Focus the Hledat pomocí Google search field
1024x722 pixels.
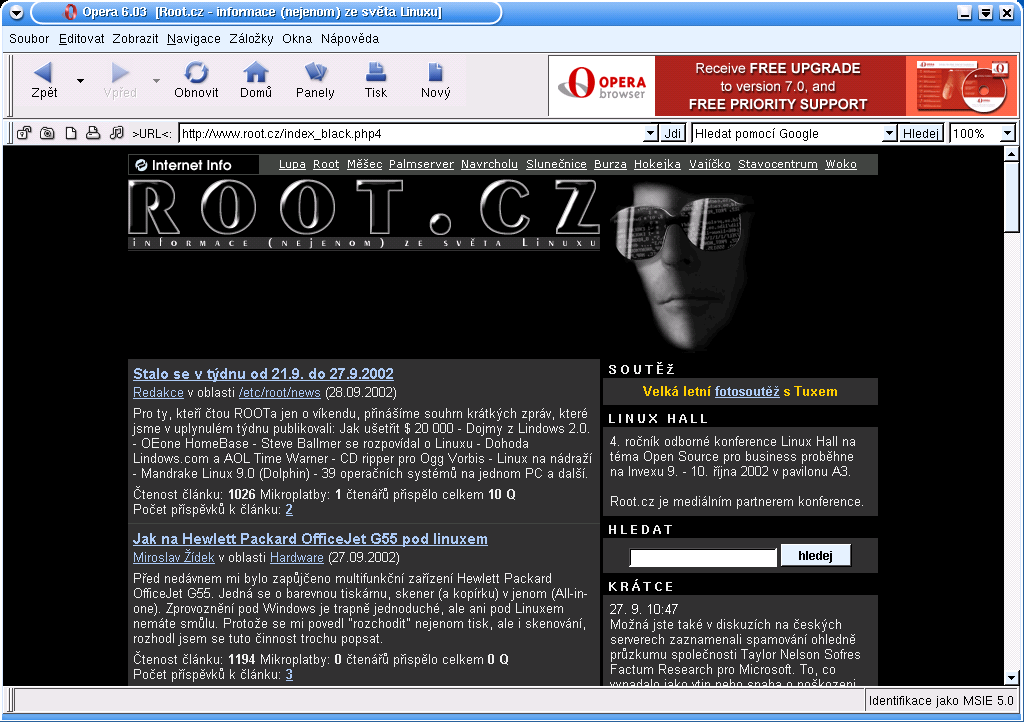(788, 133)
